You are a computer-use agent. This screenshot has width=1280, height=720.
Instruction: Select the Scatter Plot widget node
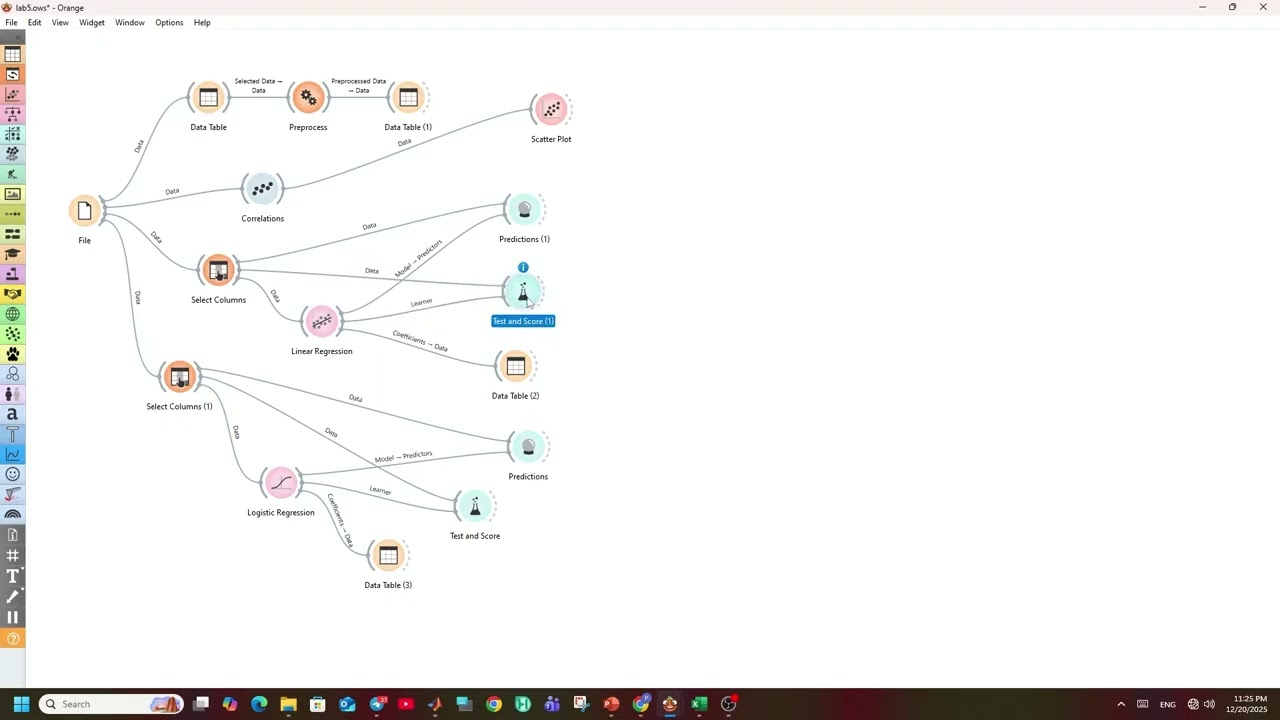(551, 110)
